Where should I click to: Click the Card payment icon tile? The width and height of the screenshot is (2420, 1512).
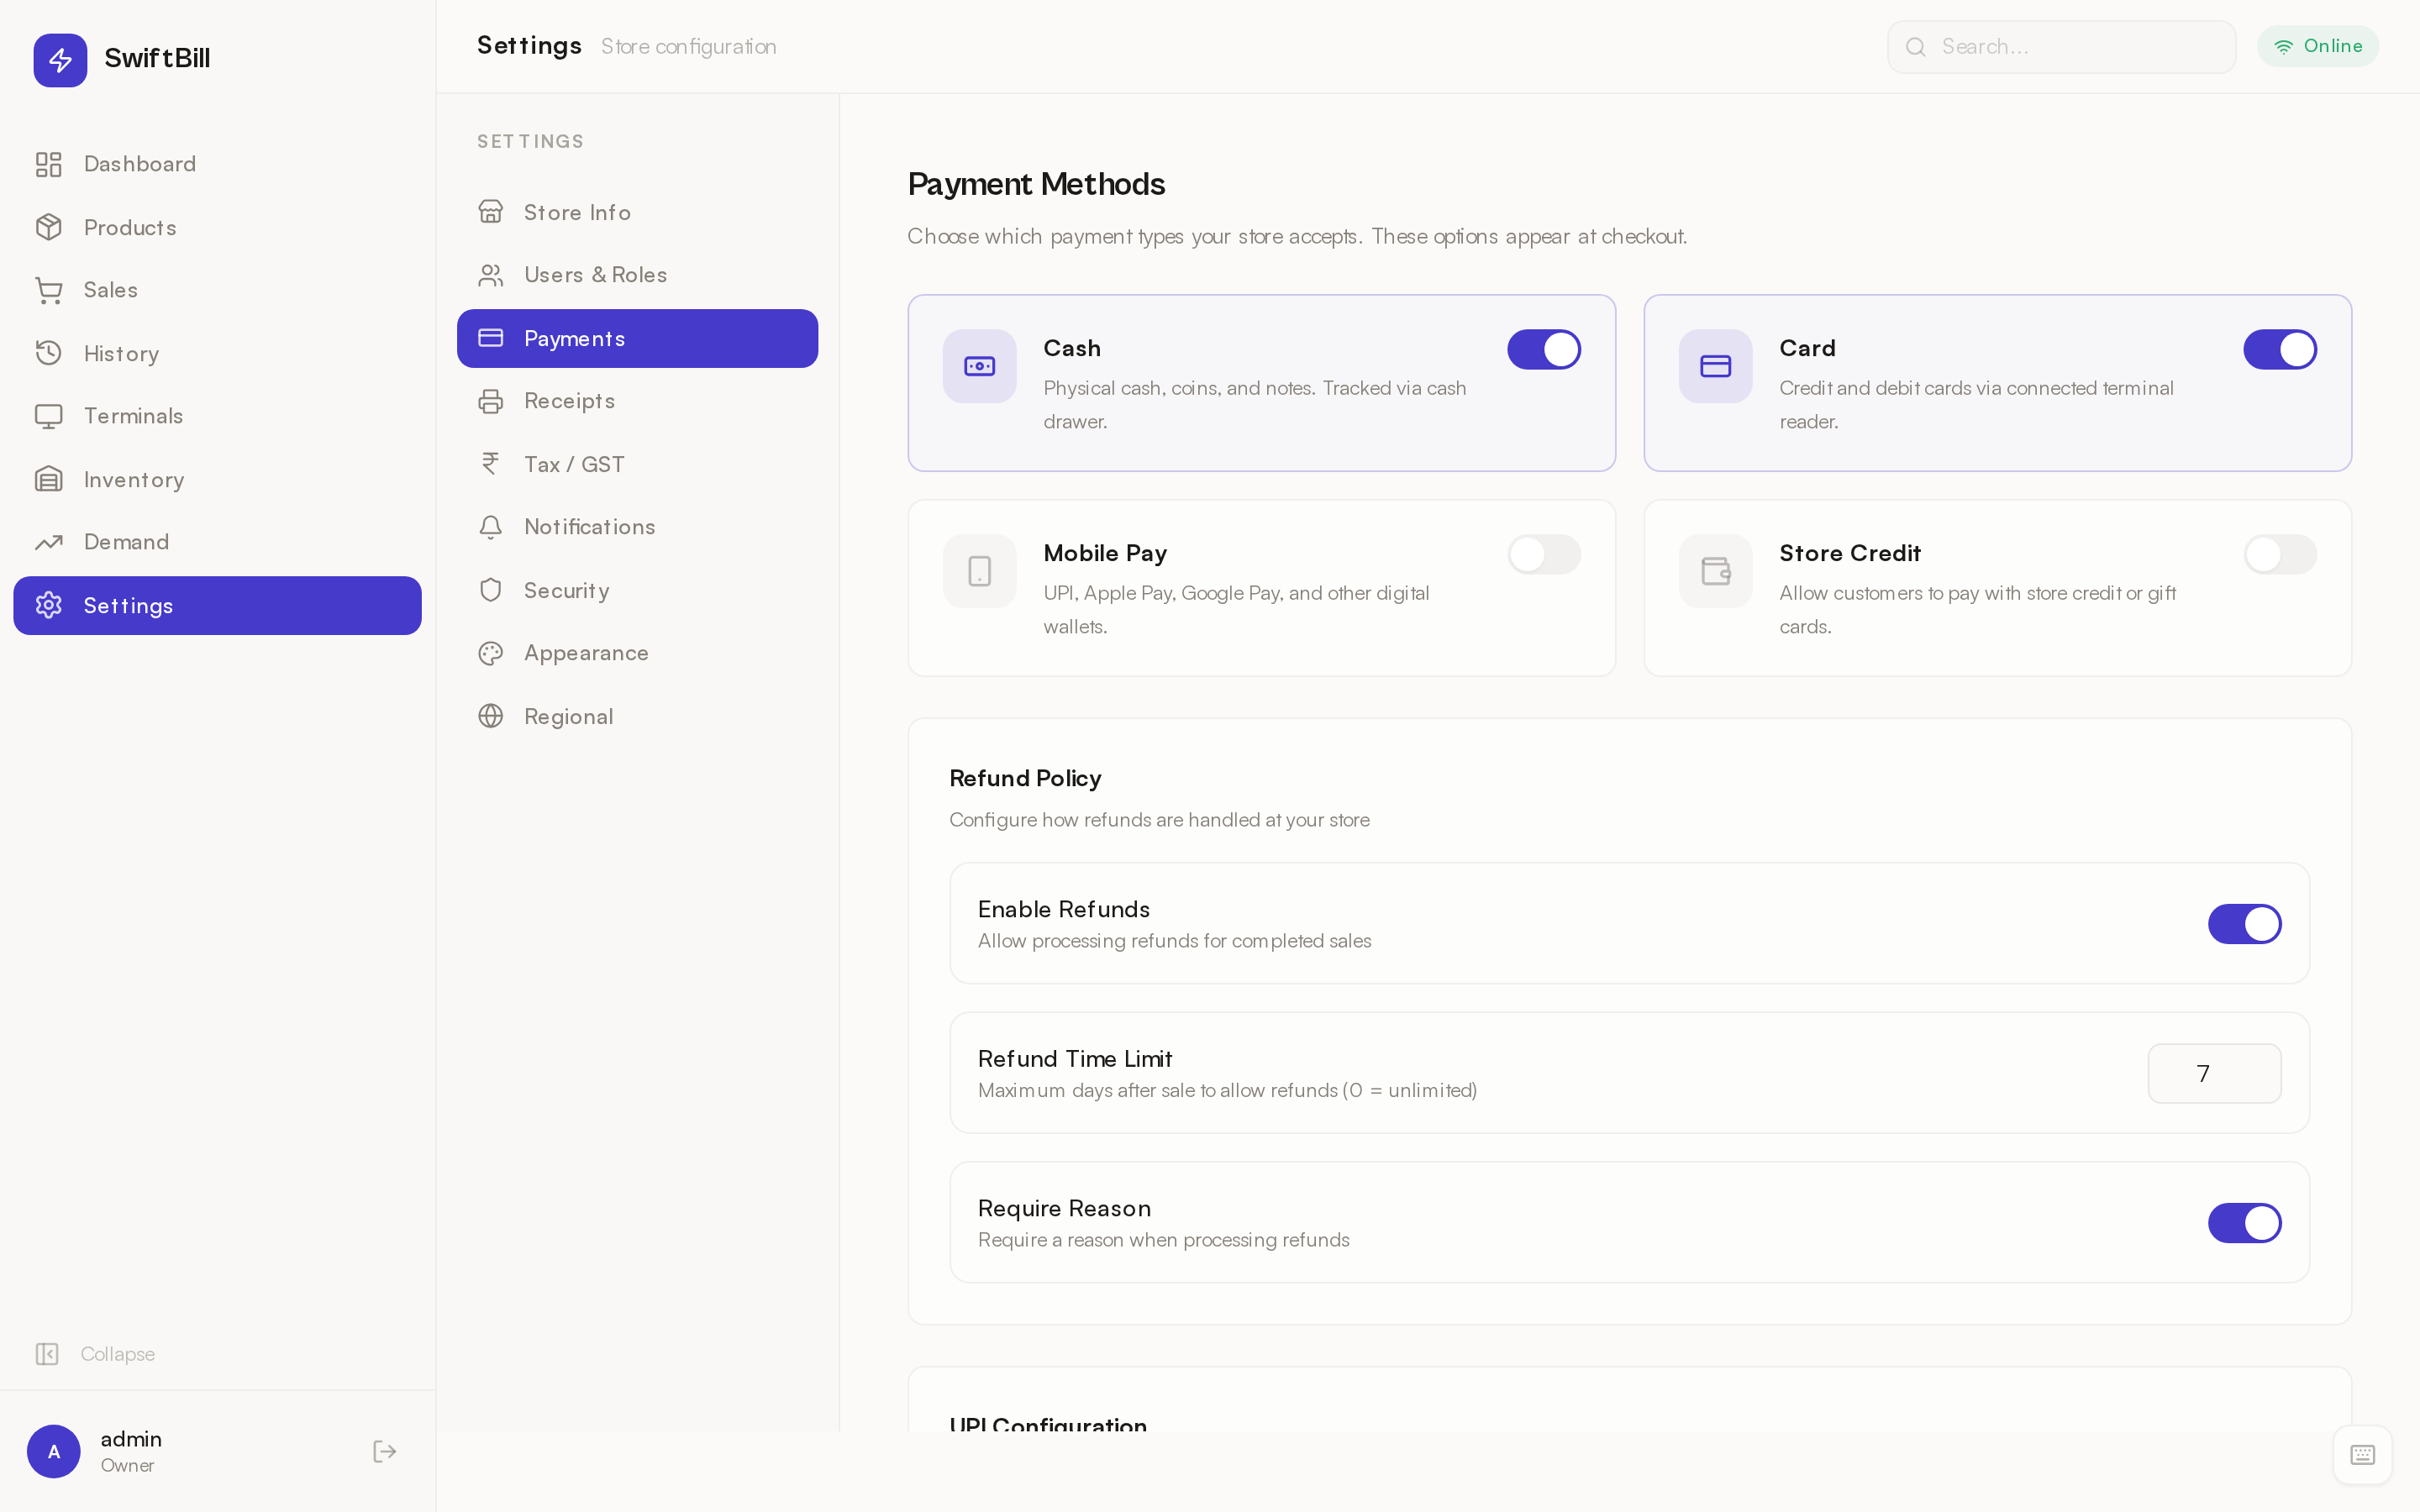click(x=1715, y=366)
